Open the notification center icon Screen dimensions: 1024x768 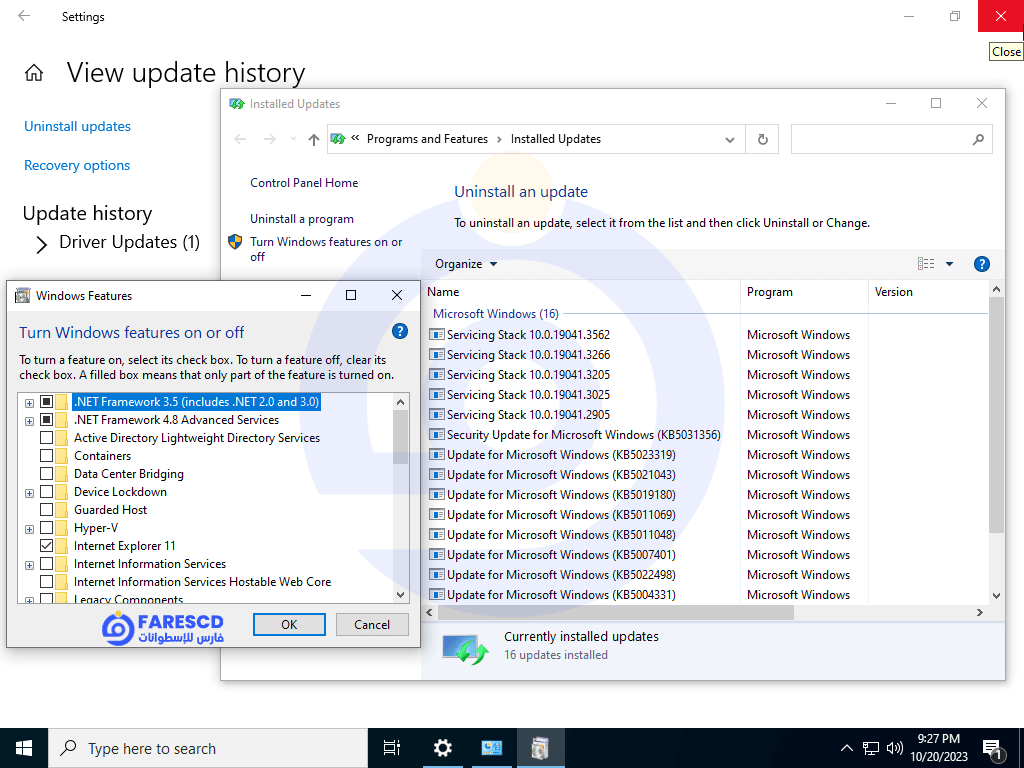point(993,749)
